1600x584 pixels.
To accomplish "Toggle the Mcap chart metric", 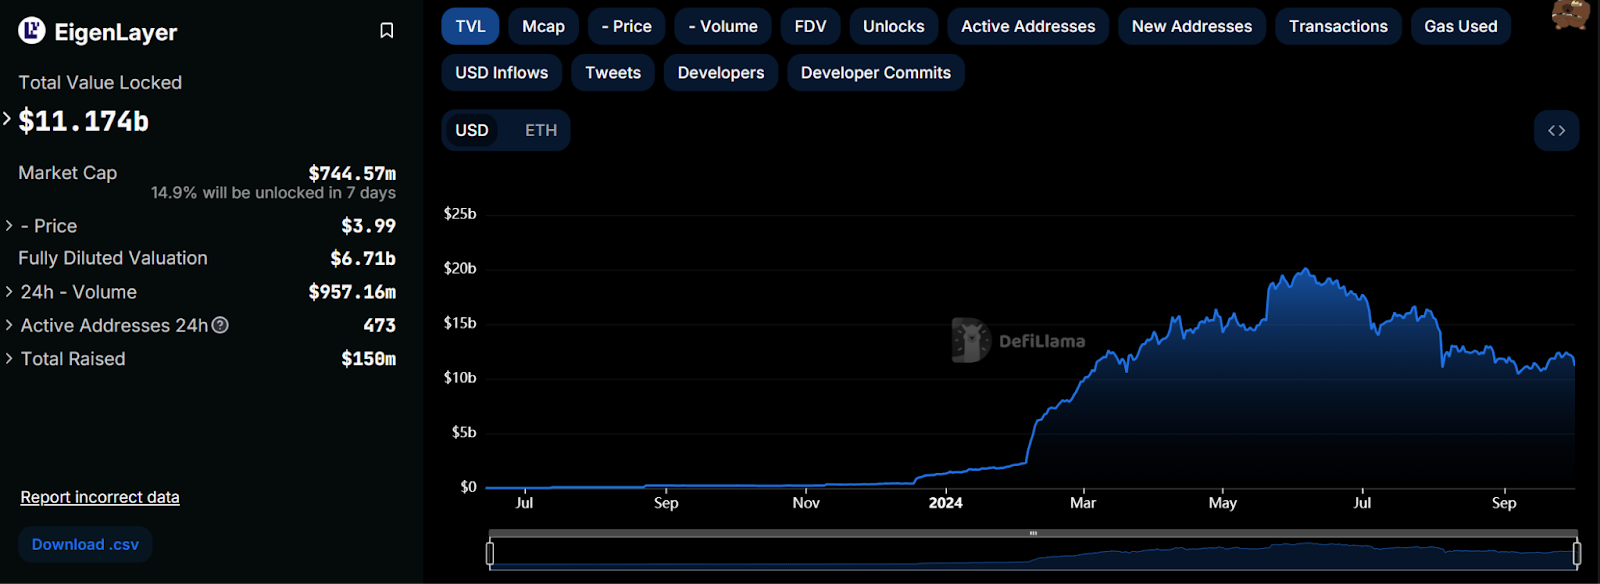I will coord(543,26).
